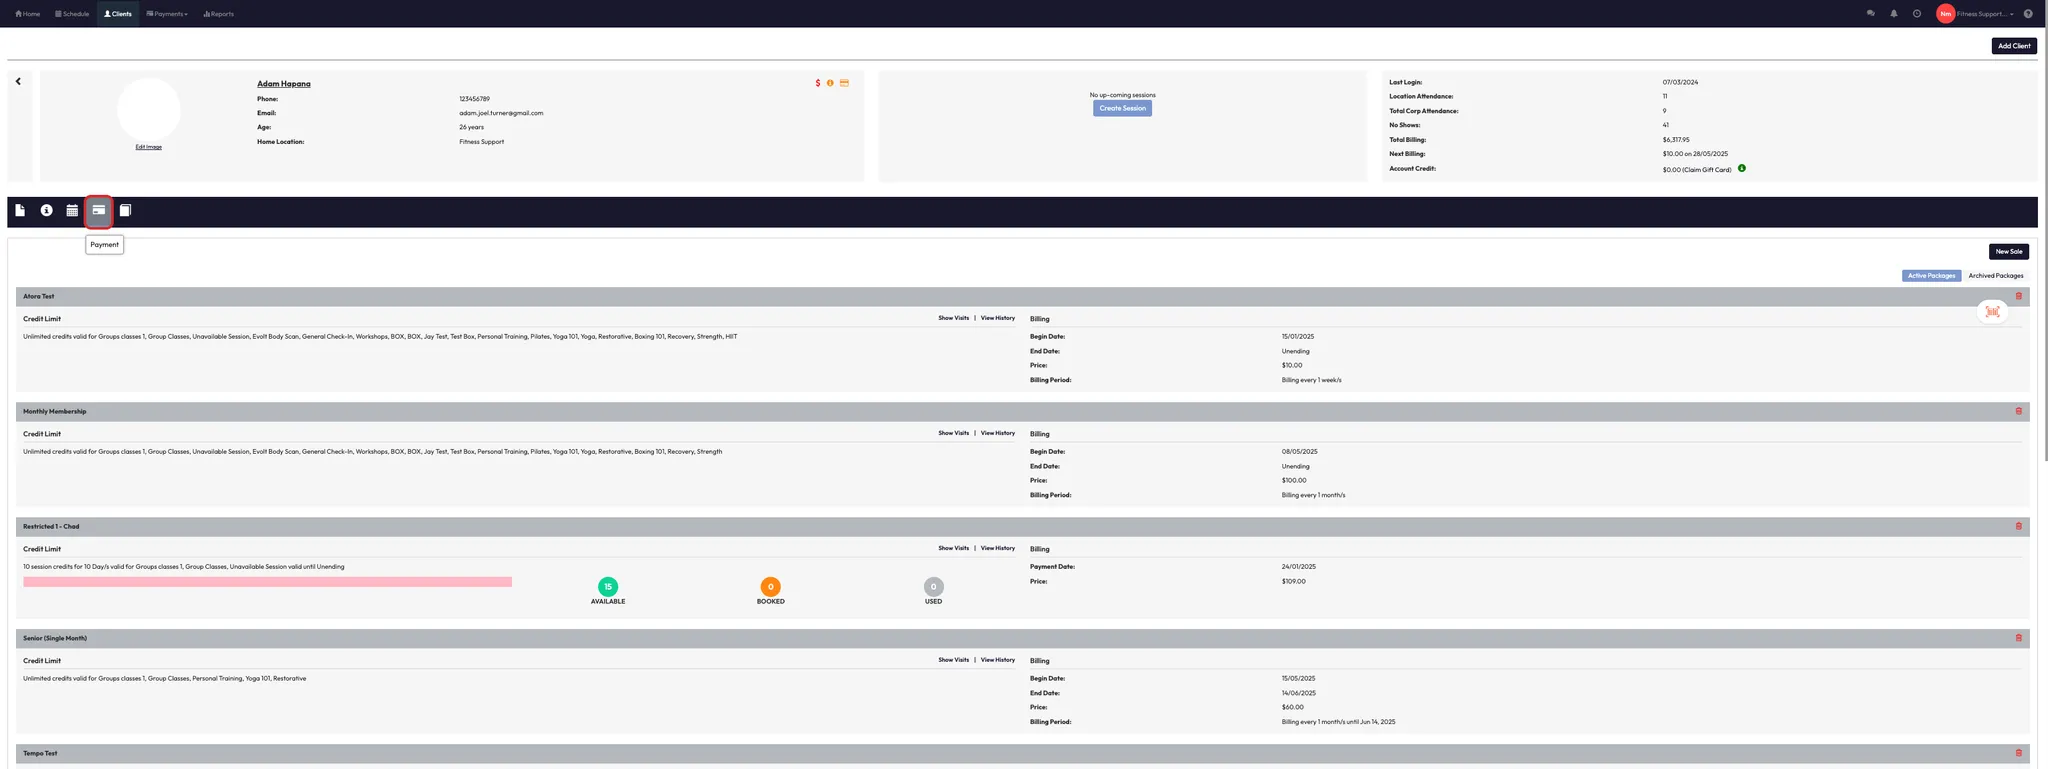Click the red dollar sign icon
This screenshot has width=2048, height=769.
pyautogui.click(x=817, y=83)
